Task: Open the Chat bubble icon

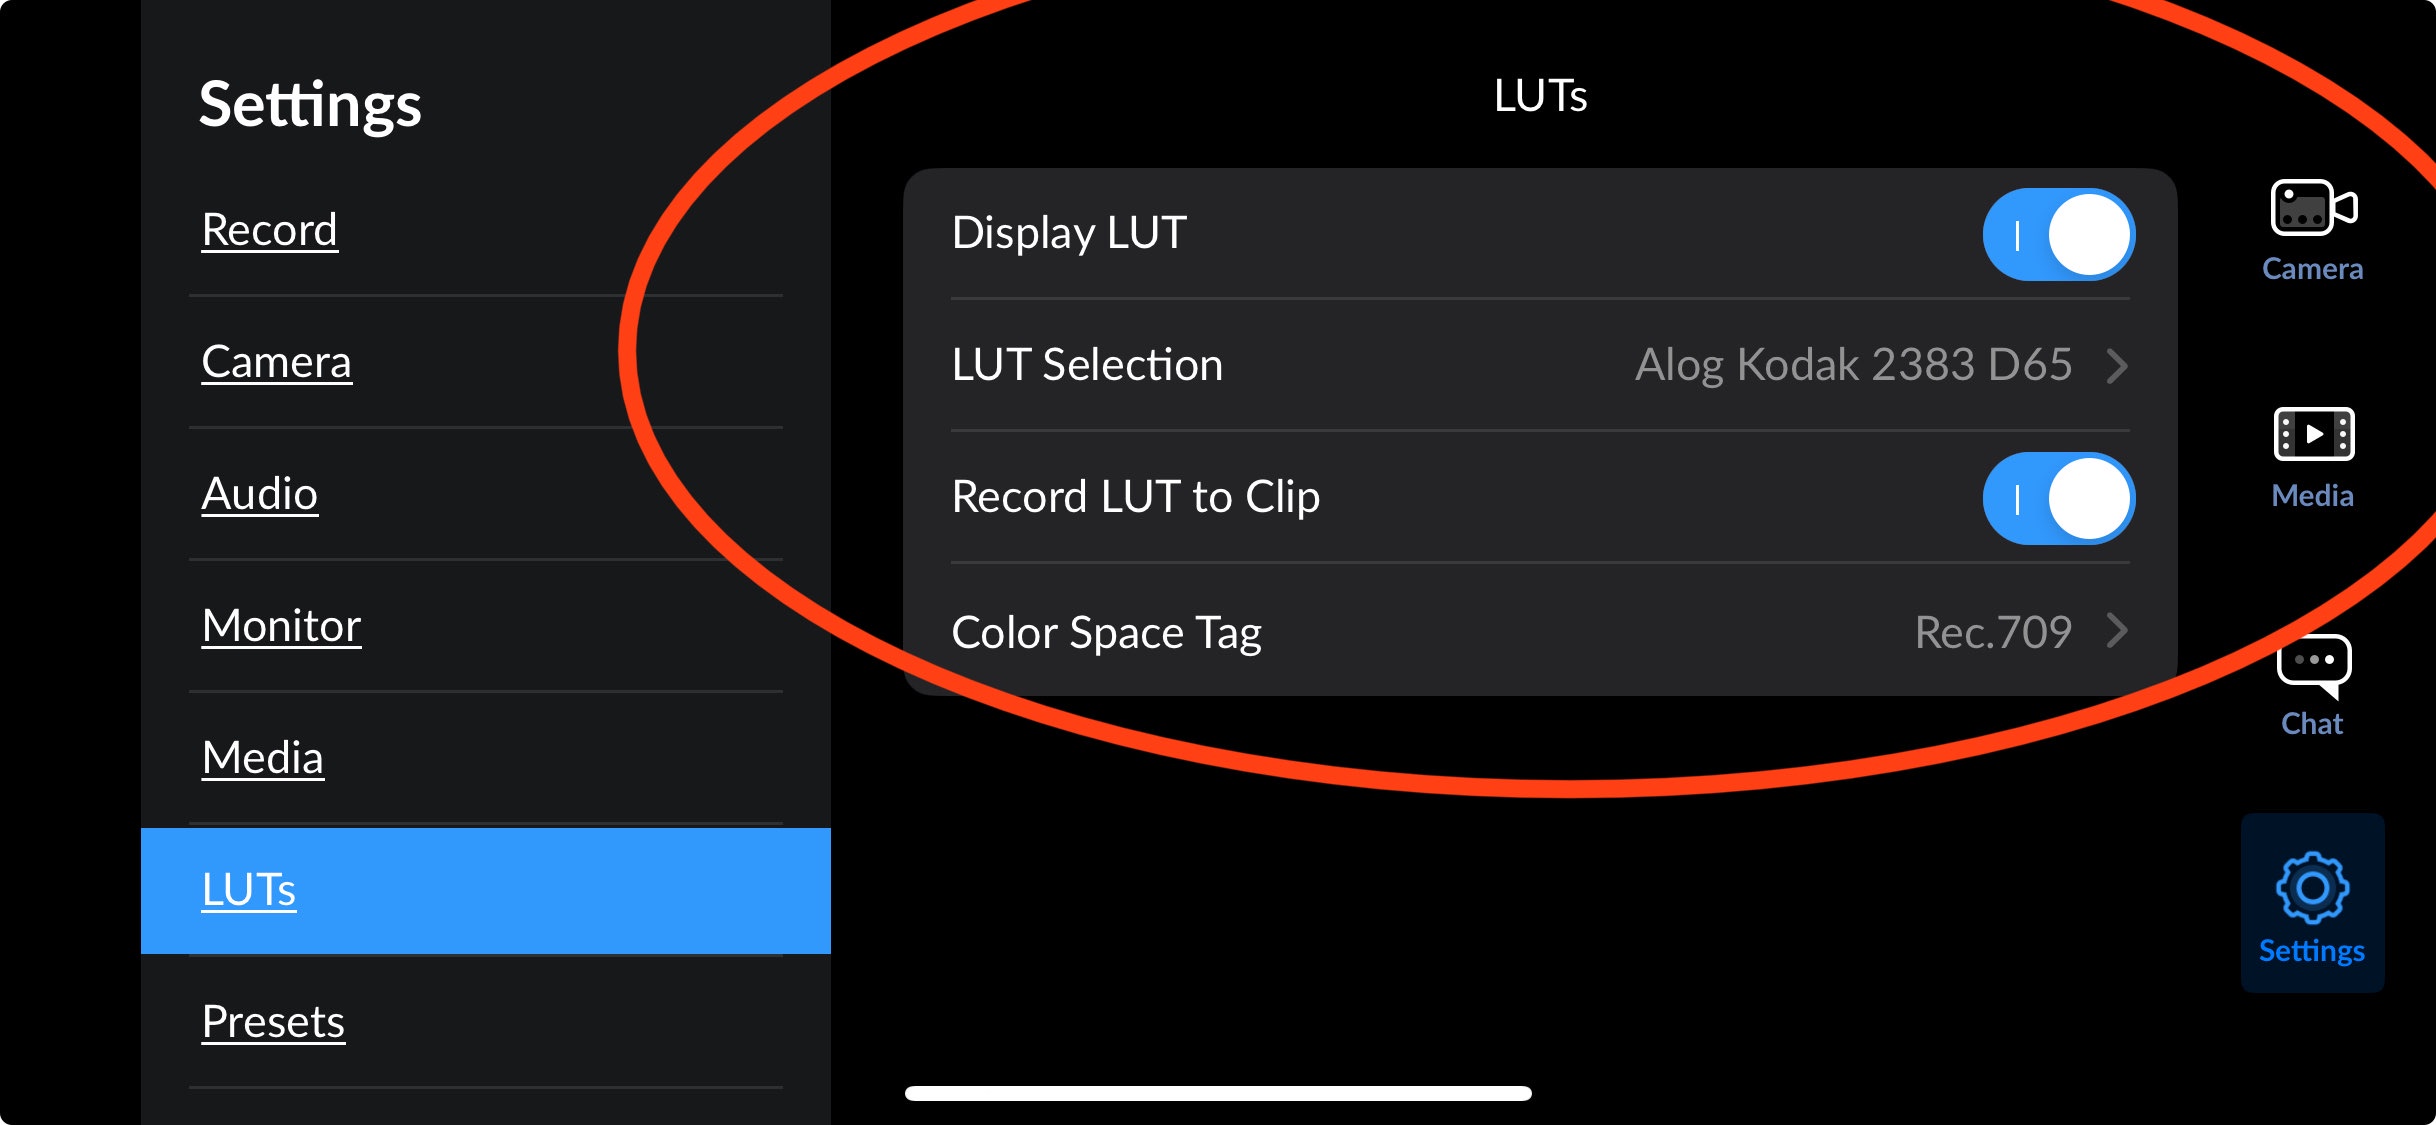Action: 2313,664
